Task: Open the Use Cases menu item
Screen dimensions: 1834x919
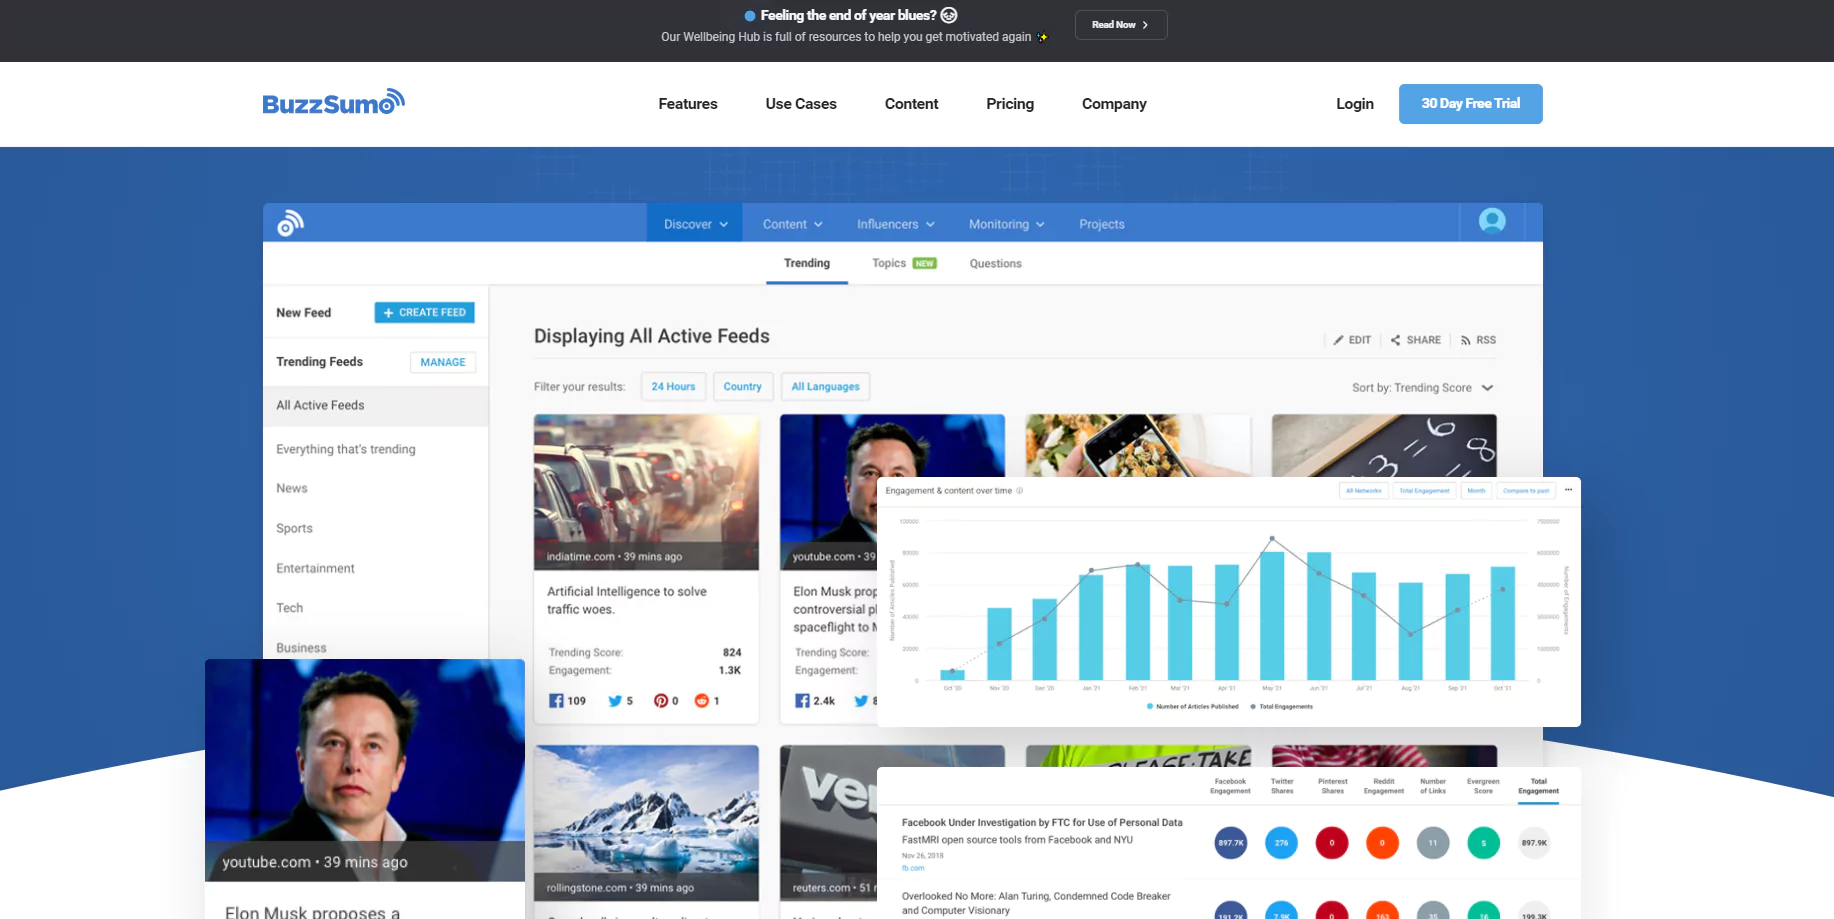Action: [801, 104]
